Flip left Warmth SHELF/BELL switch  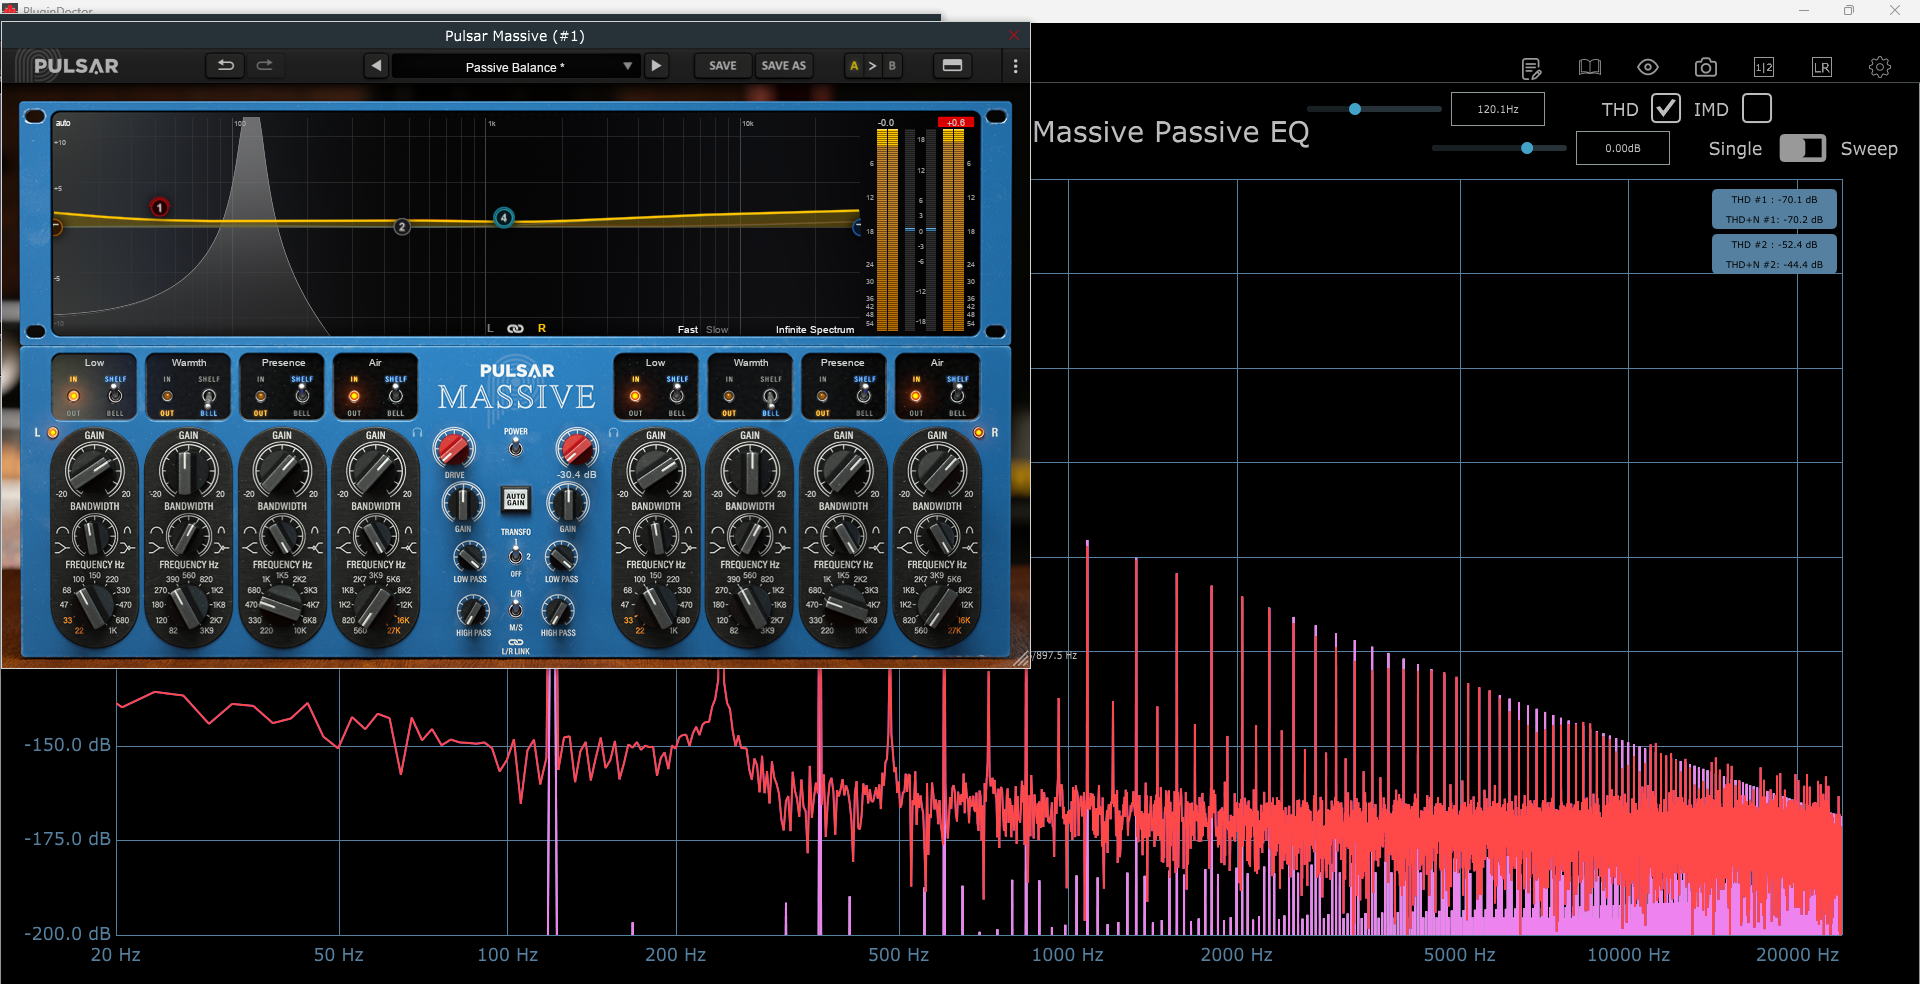tap(208, 396)
